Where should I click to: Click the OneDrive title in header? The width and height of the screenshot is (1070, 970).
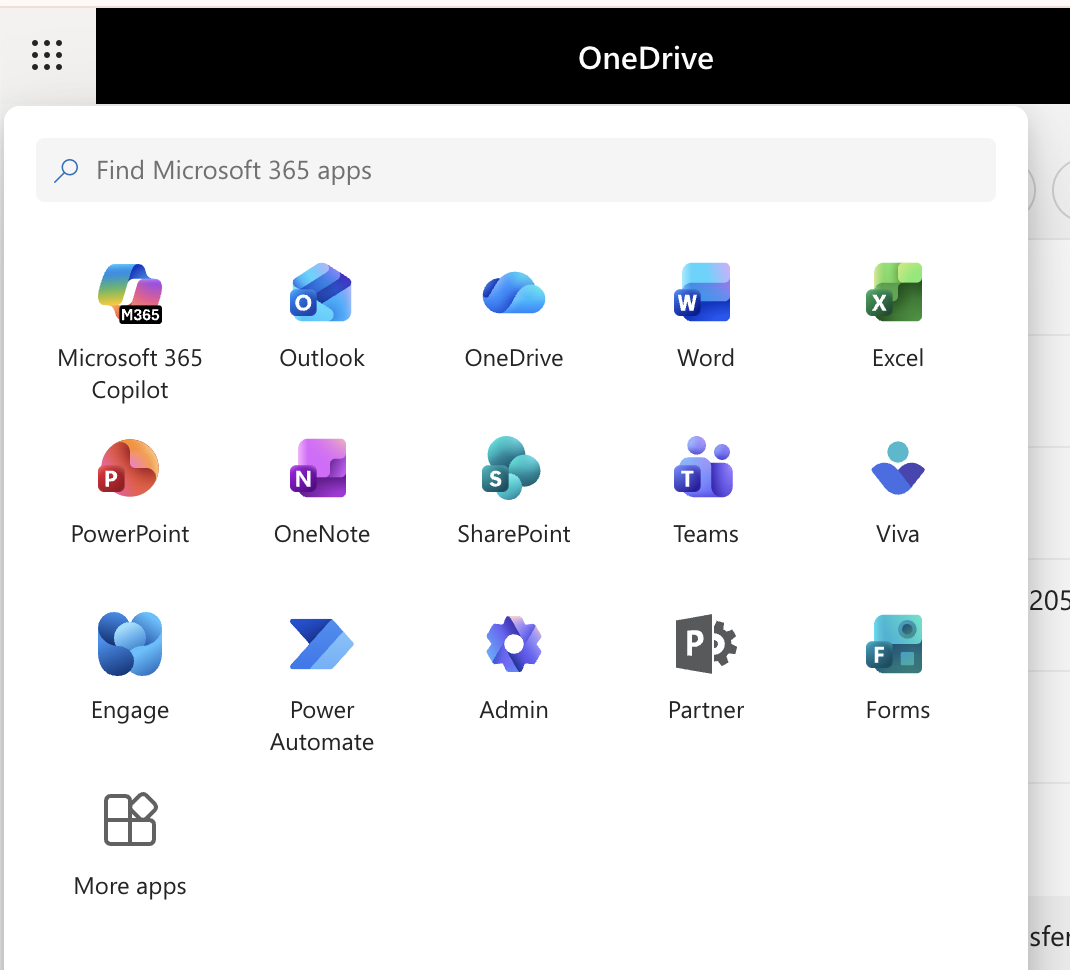(x=646, y=59)
